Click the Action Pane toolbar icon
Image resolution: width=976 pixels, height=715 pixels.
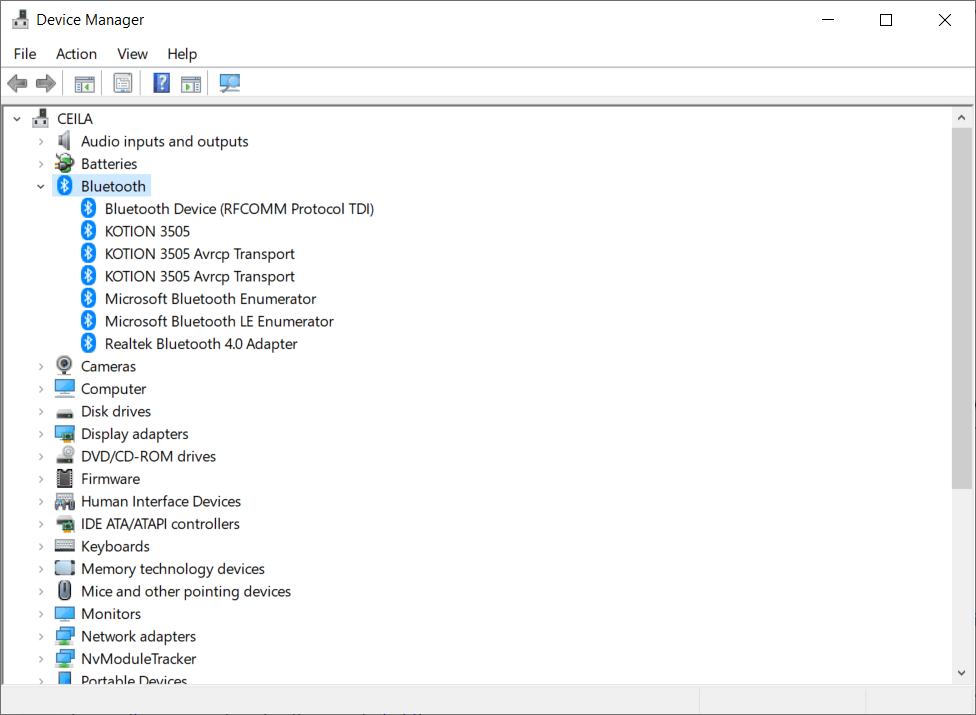pyautogui.click(x=191, y=83)
